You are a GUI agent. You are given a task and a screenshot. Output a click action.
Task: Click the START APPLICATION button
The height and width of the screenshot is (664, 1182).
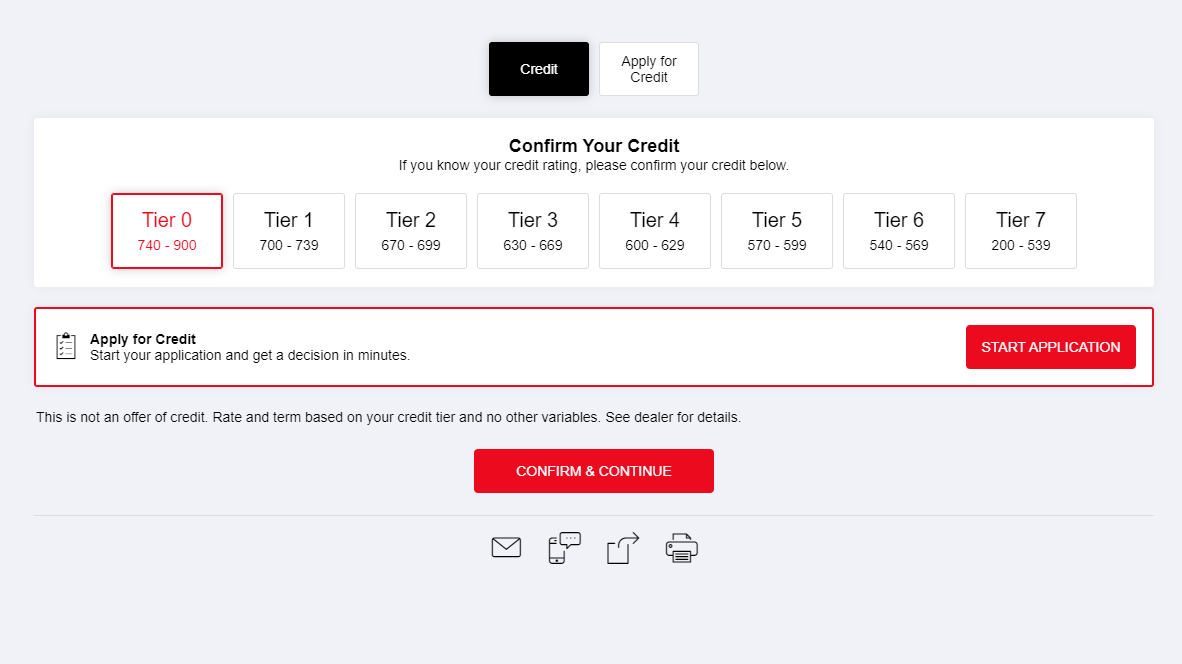click(1051, 347)
